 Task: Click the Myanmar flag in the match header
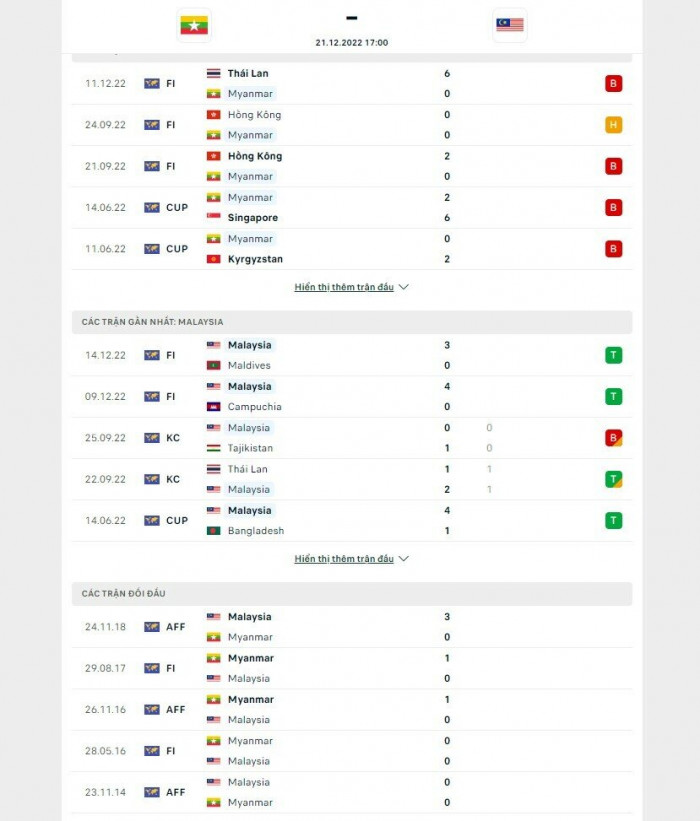[194, 25]
